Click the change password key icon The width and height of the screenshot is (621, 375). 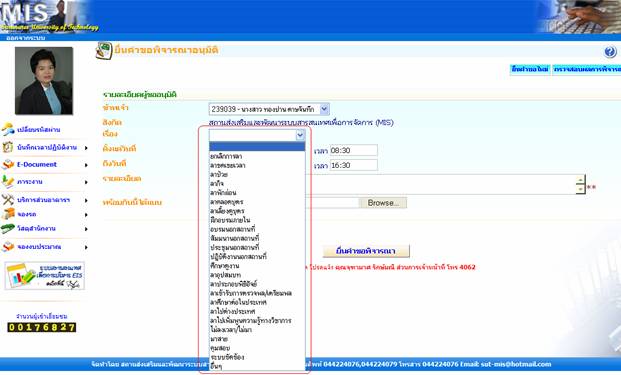pos(8,129)
